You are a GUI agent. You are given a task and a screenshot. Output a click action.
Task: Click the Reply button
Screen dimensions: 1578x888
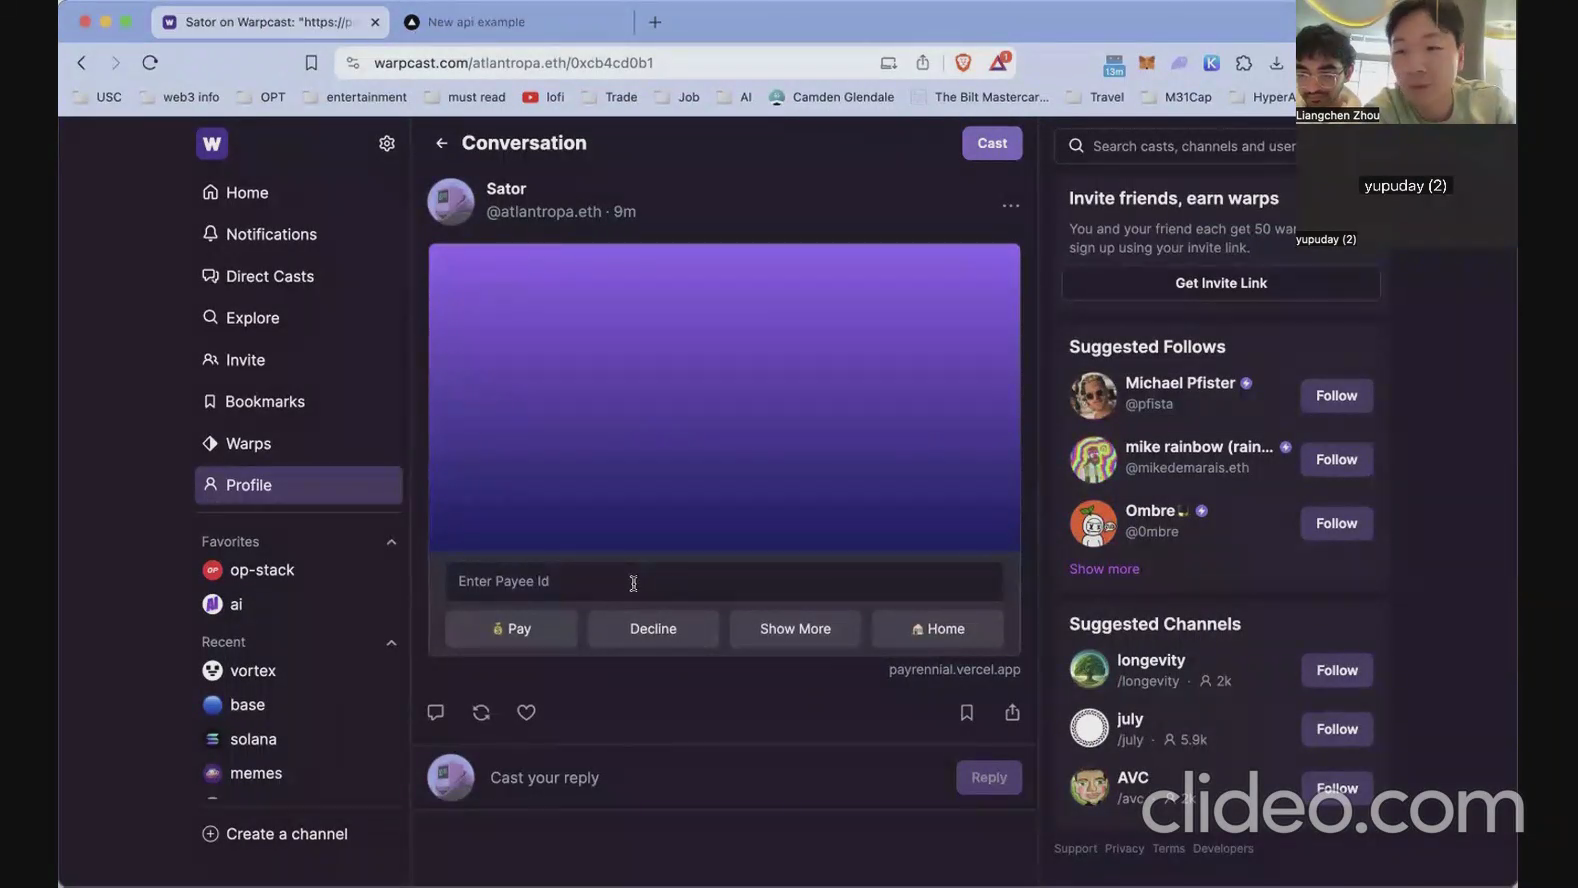pyautogui.click(x=989, y=777)
